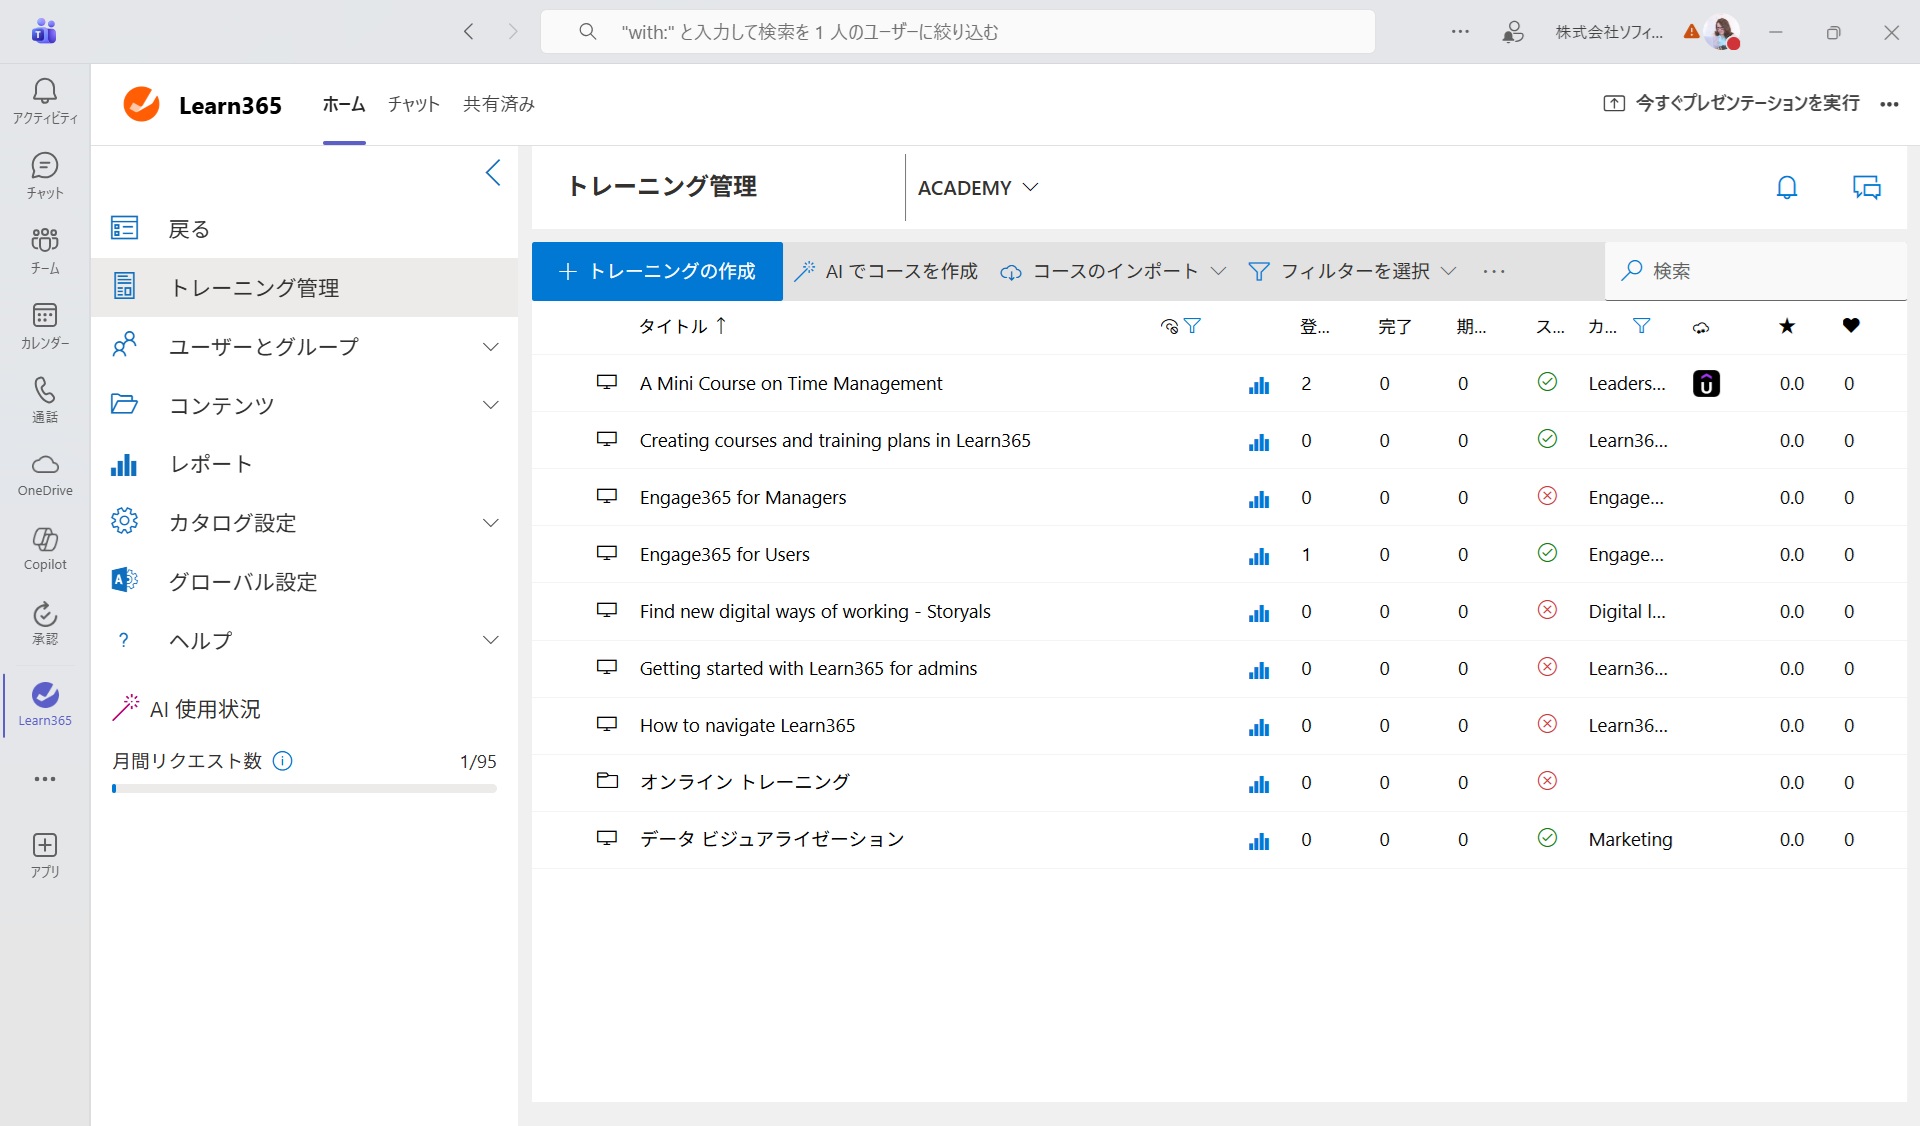Switch to the 共有済み tab
The height and width of the screenshot is (1126, 1920).
tap(499, 104)
